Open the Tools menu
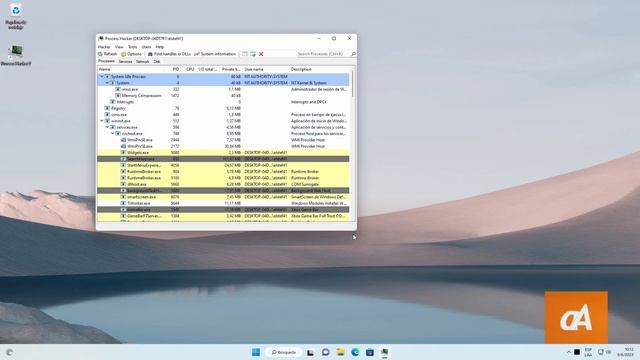Image resolution: width=640 pixels, height=360 pixels. [133, 47]
